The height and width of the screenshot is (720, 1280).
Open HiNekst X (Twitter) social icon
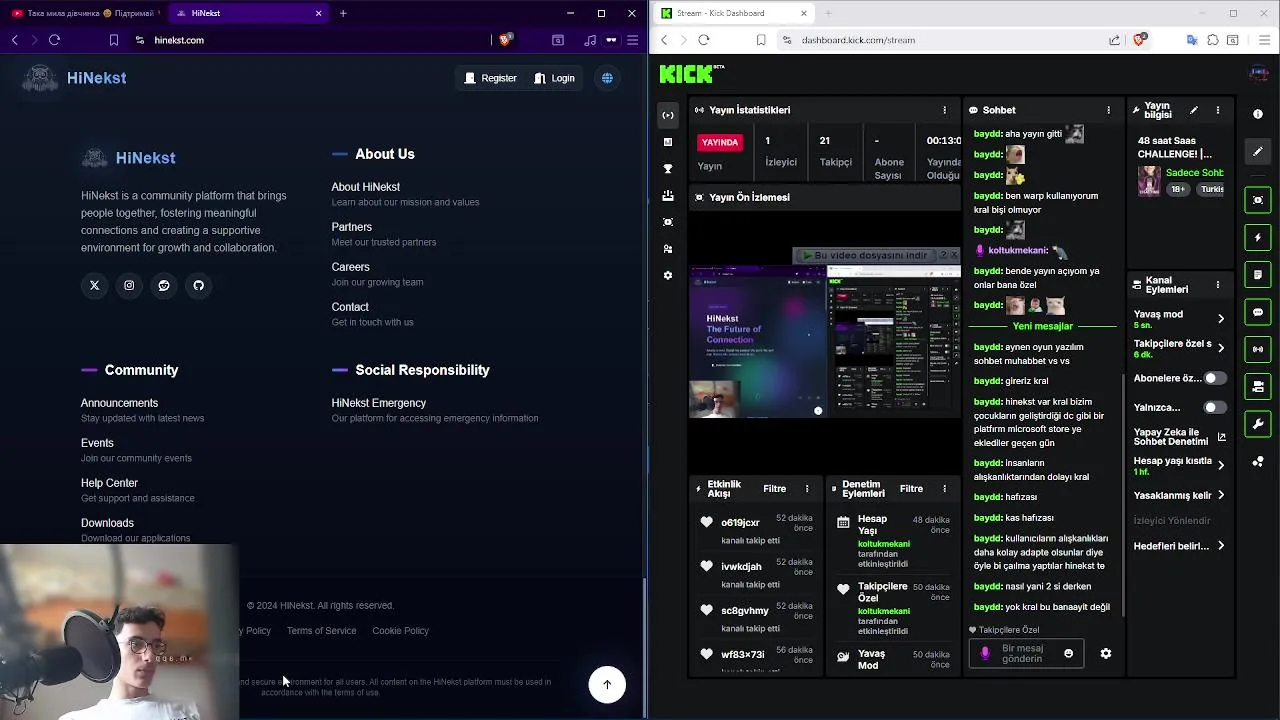tap(95, 286)
